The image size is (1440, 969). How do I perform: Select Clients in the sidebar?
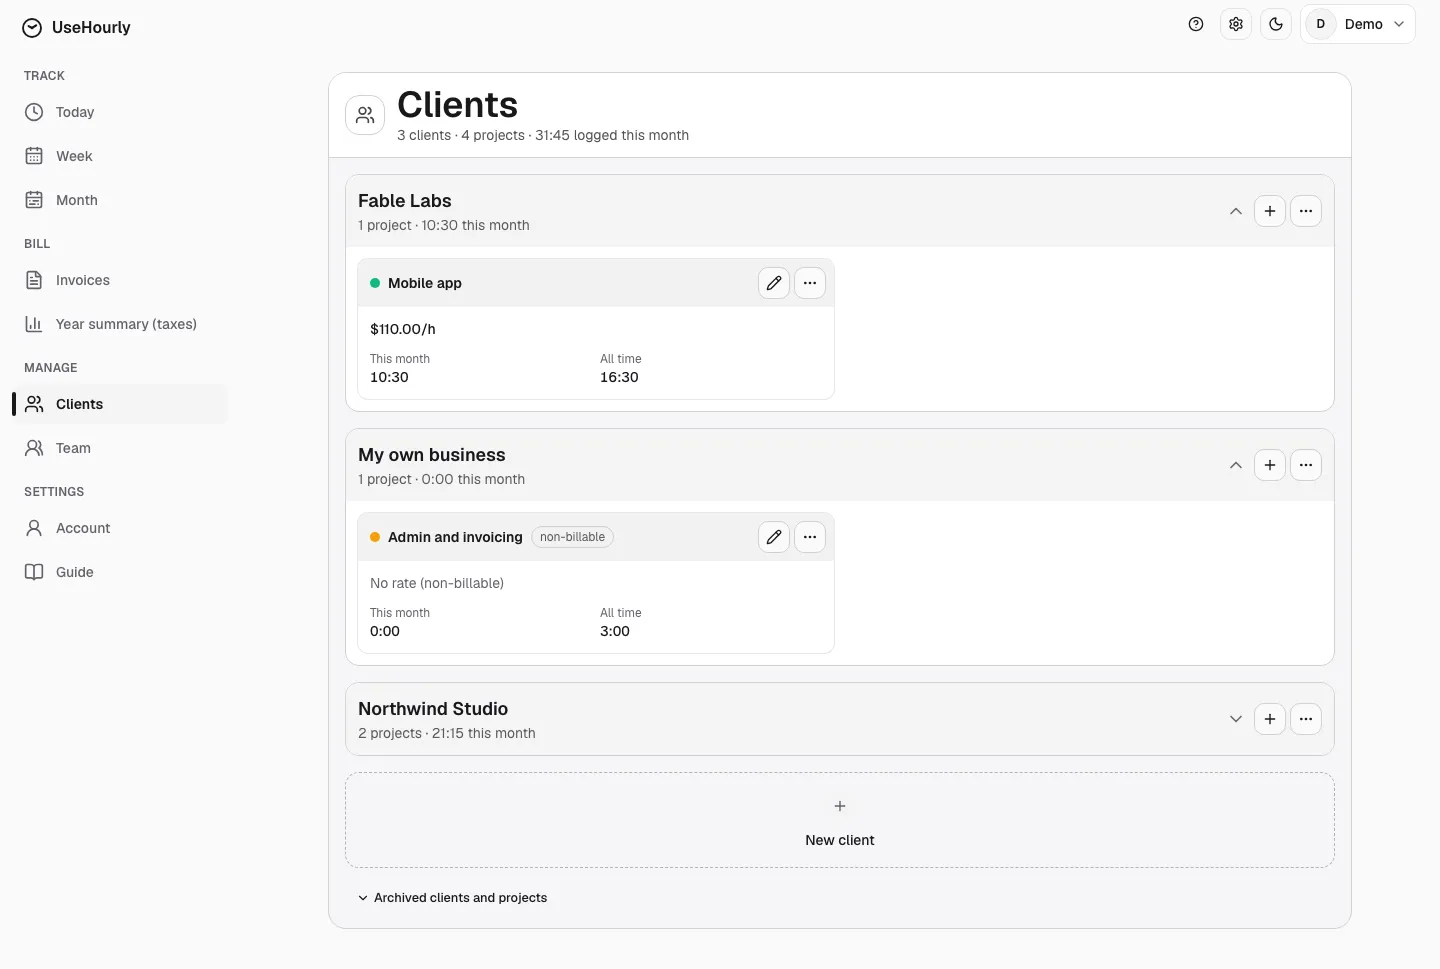[x=120, y=404]
